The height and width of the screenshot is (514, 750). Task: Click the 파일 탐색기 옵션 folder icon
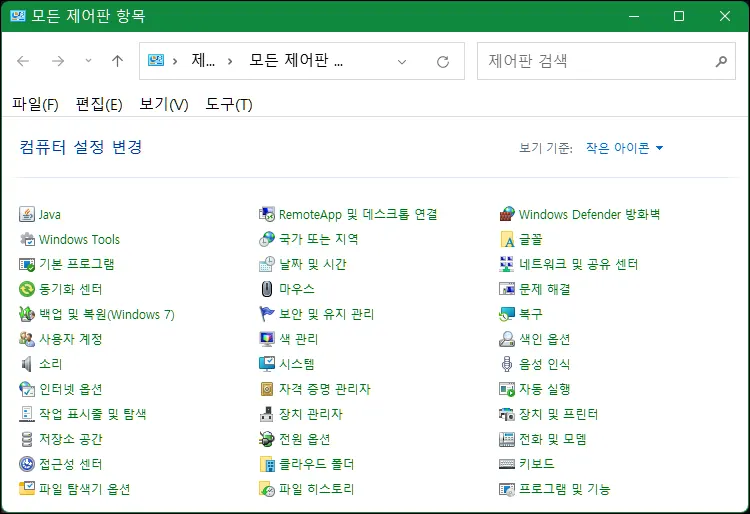(27, 489)
